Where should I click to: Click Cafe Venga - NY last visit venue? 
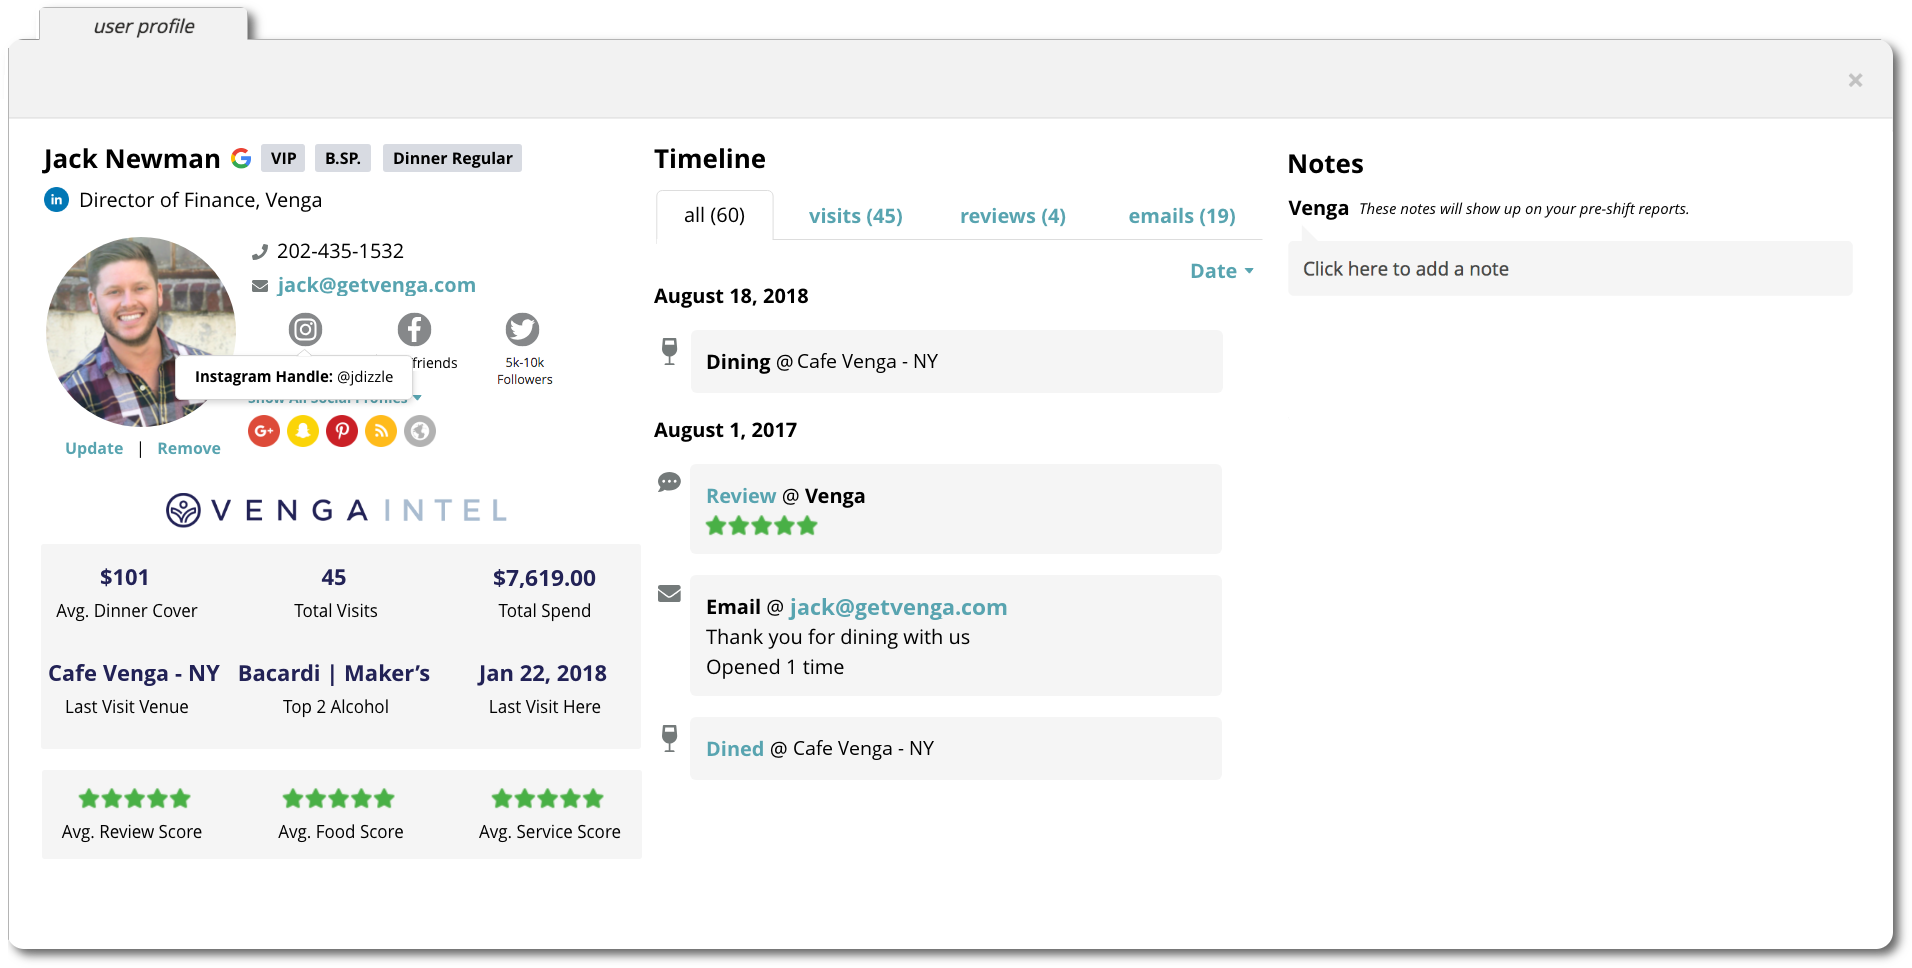[133, 673]
